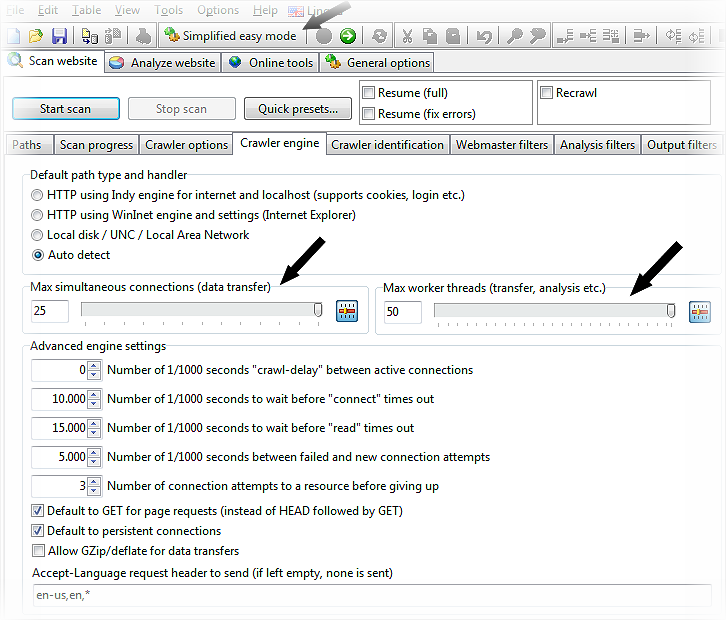Click the middle tree structure icon
Viewport: 726px width, 620px height.
coord(588,36)
